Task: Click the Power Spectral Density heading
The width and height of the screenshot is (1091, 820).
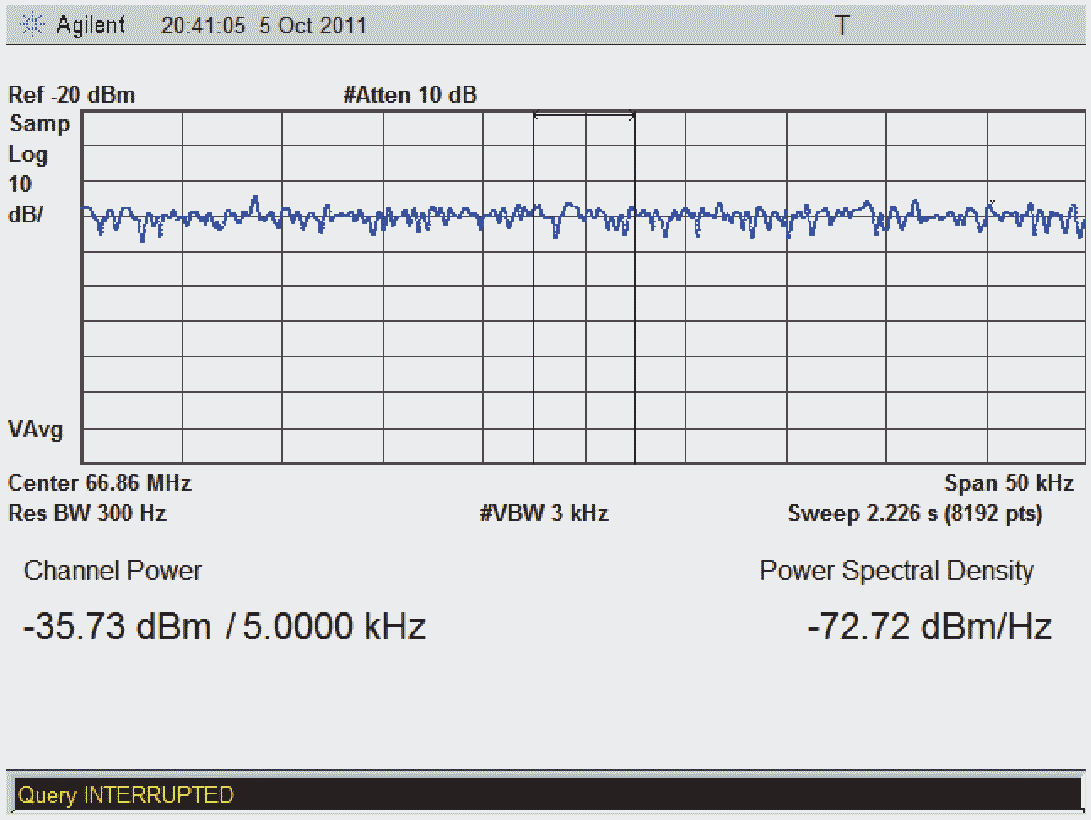Action: (x=896, y=571)
